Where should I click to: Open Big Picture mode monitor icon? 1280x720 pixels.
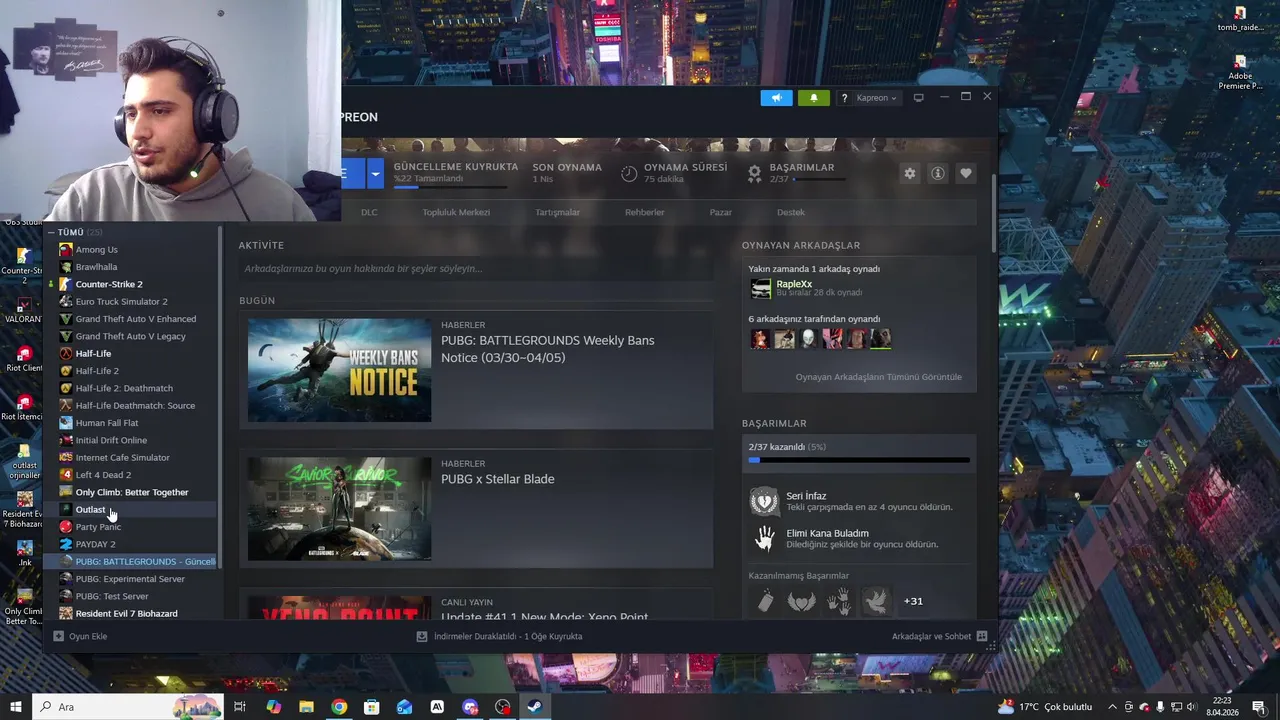918,97
